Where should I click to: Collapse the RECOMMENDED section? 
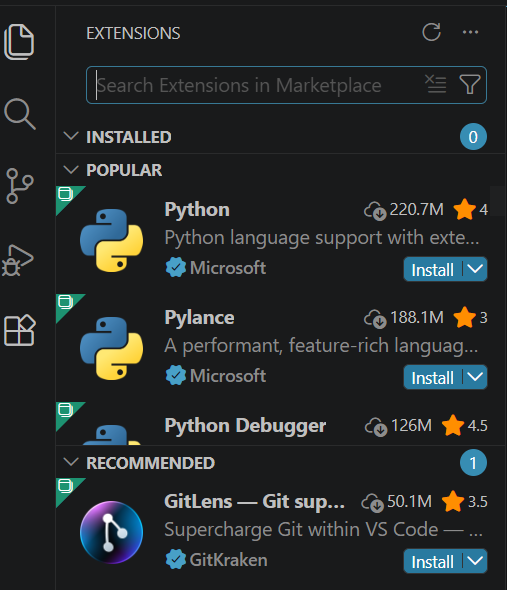point(71,462)
